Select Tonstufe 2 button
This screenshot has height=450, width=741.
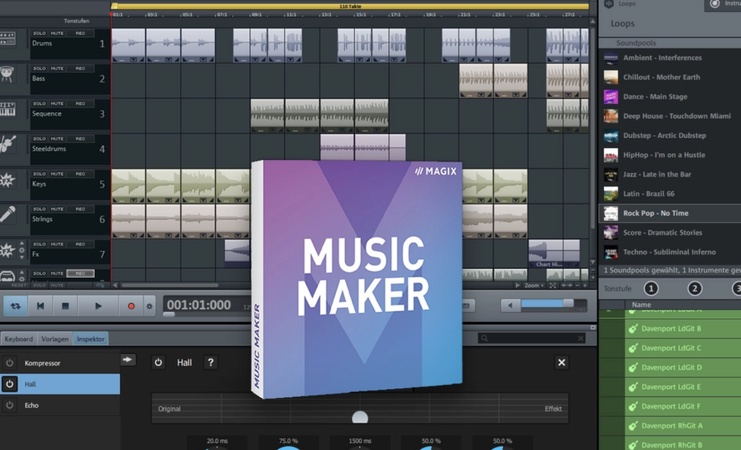coord(694,288)
